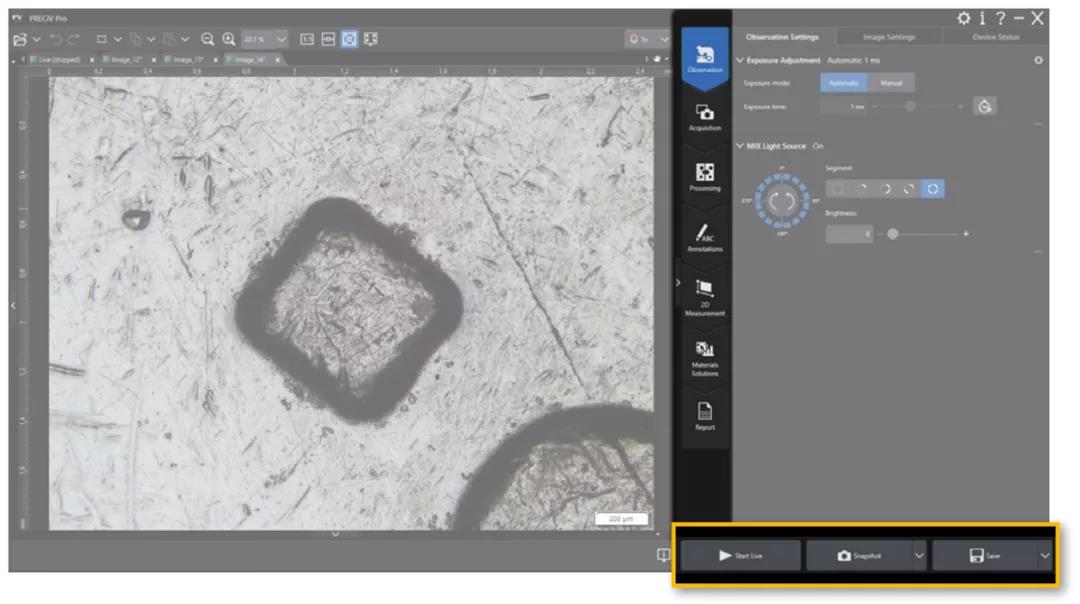This screenshot has width=1080, height=604.
Task: Click the fit width view icon
Action: [329, 39]
